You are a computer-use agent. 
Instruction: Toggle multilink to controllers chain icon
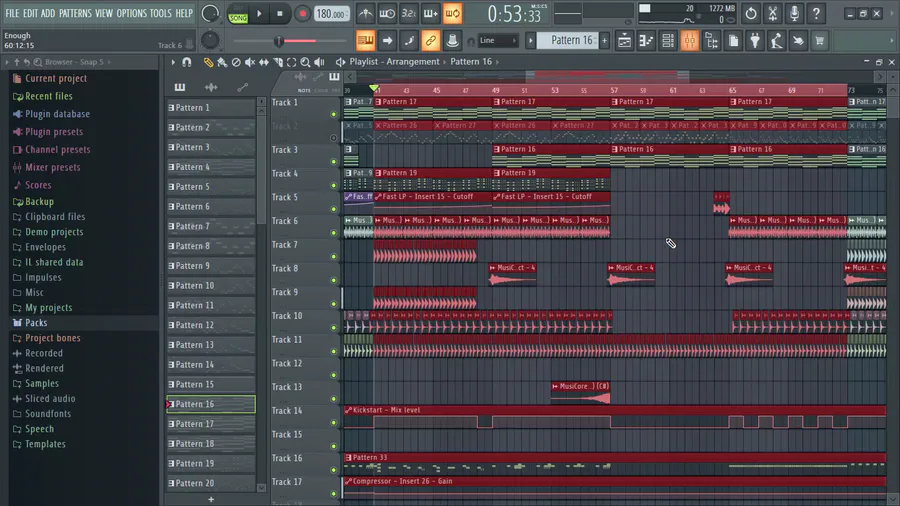430,41
